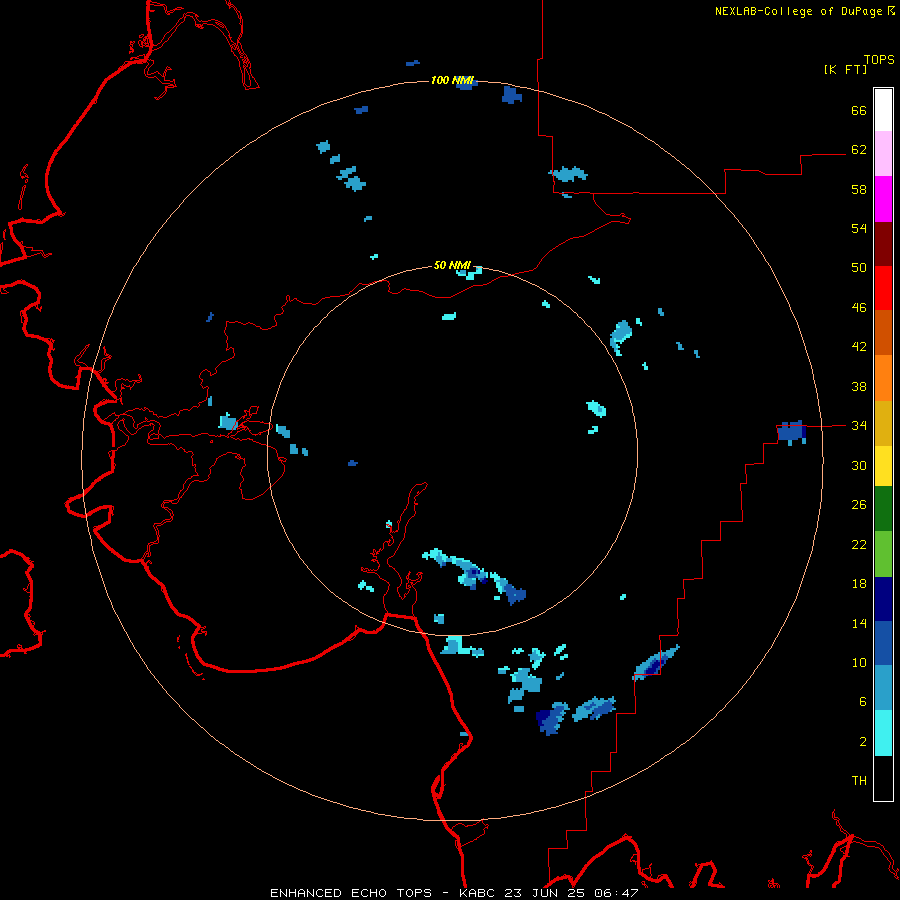Click the legend value "6"

pos(863,702)
